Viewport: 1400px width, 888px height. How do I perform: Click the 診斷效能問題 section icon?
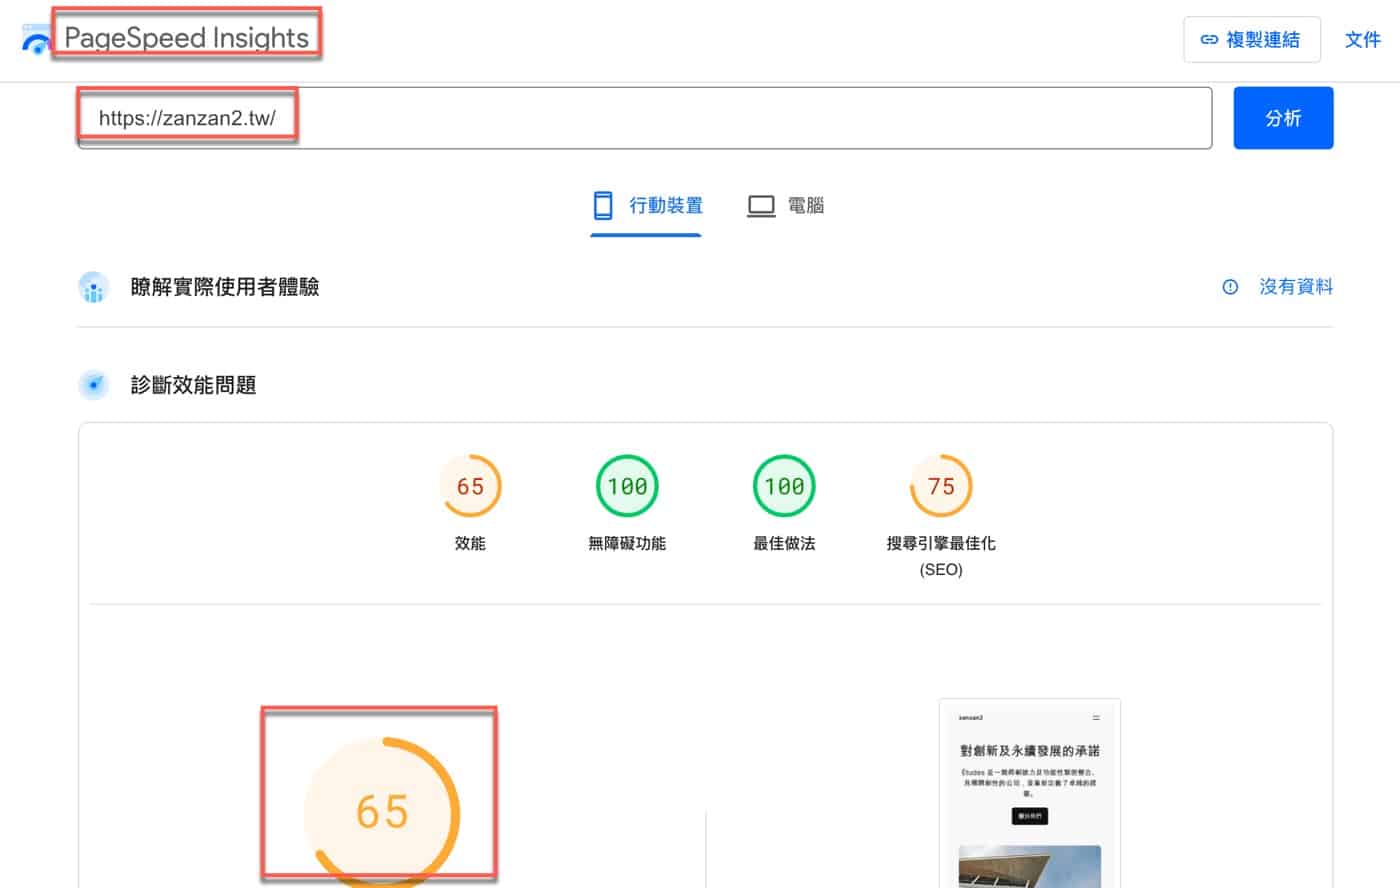tap(94, 385)
